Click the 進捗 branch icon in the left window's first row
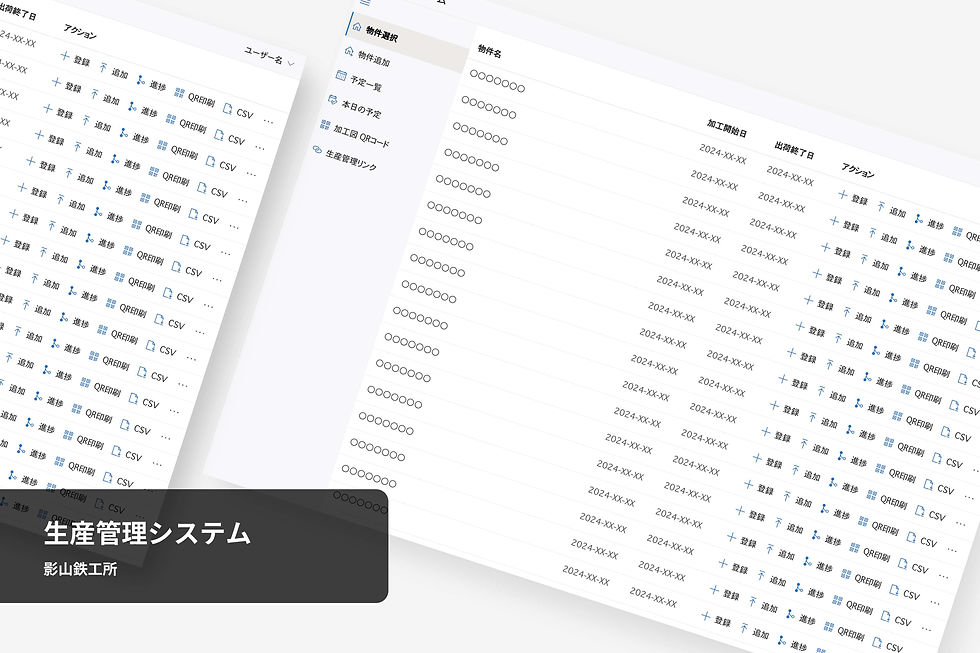Screen dimensions: 980x653 (x=141, y=80)
